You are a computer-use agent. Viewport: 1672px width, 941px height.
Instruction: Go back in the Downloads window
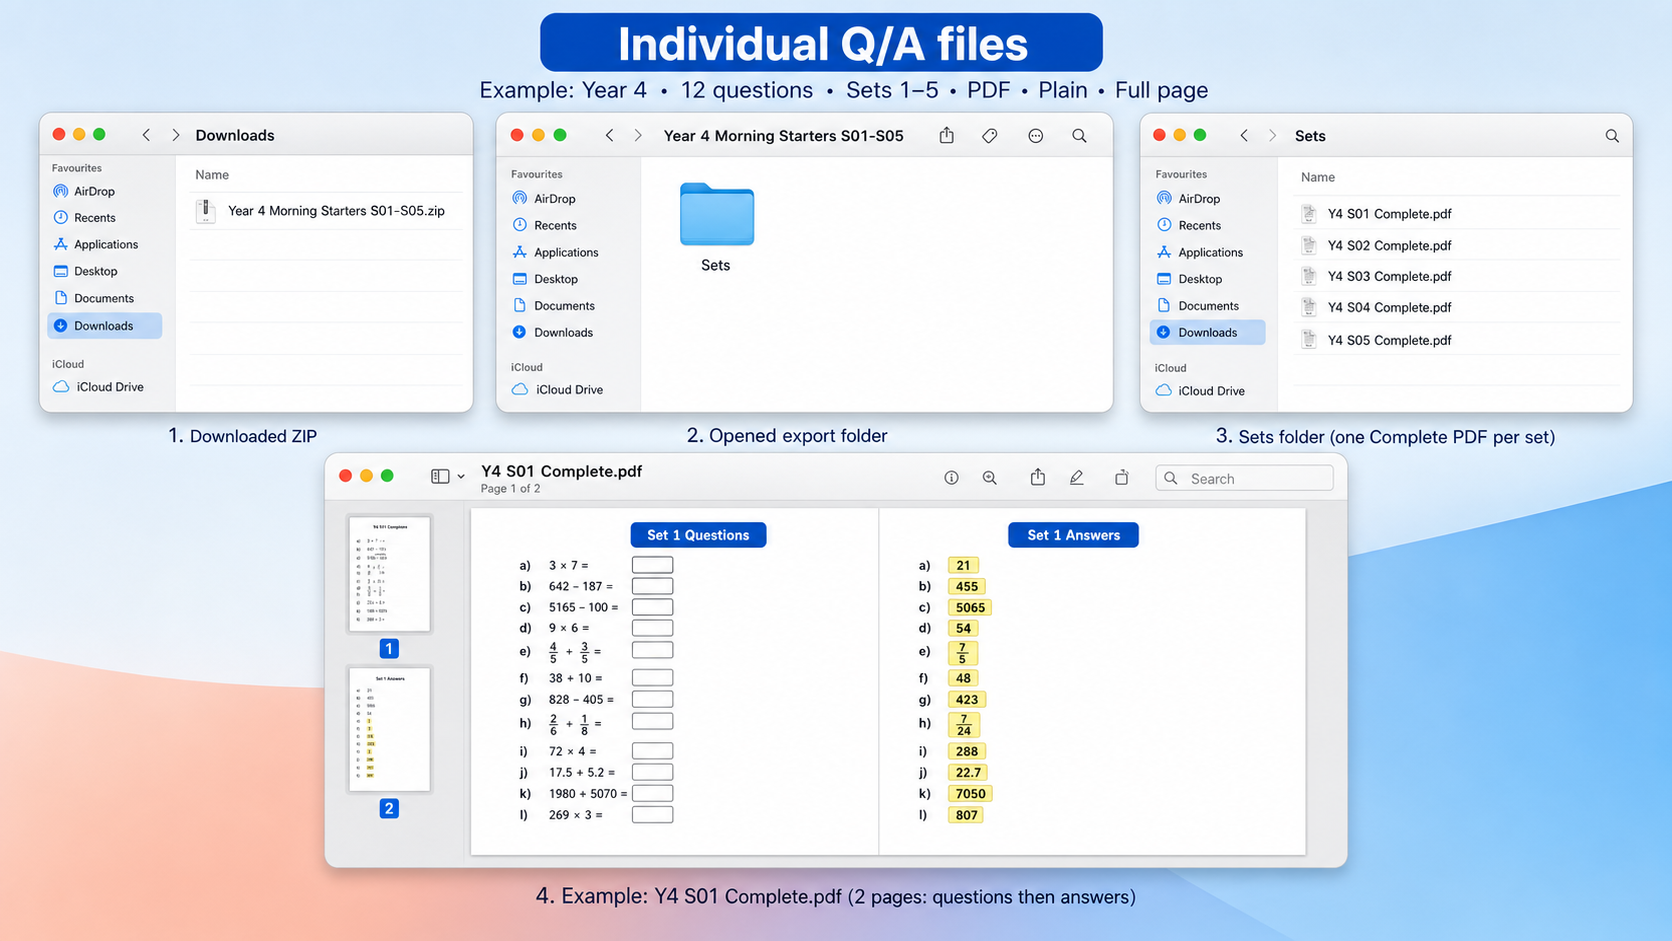coord(146,135)
